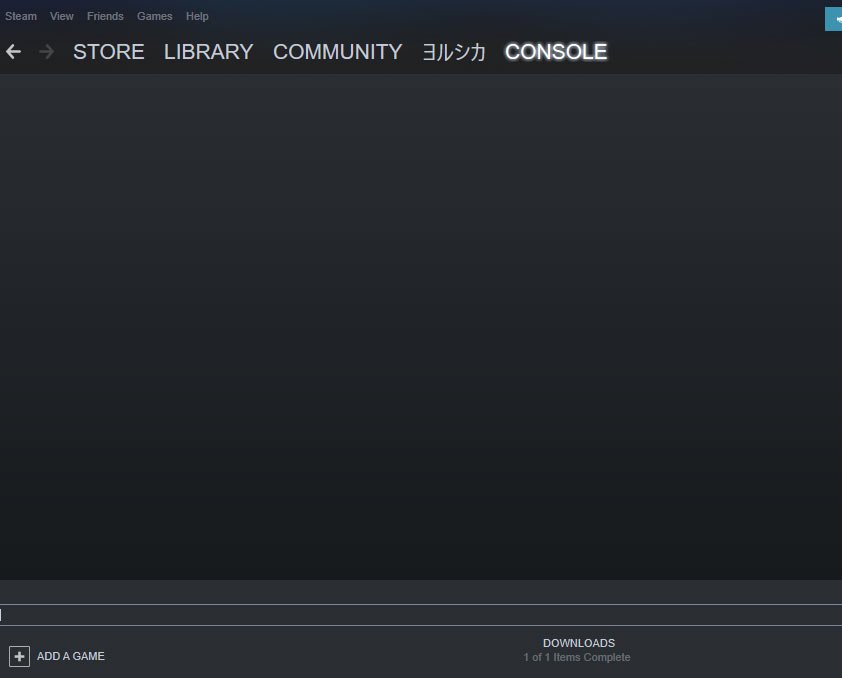Select the CONSOLE tab
The height and width of the screenshot is (678, 842).
click(556, 52)
